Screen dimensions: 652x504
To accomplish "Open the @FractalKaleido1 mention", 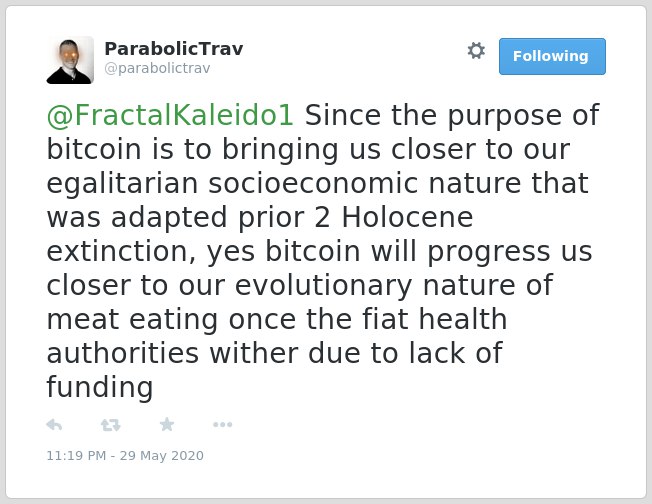I will point(170,115).
